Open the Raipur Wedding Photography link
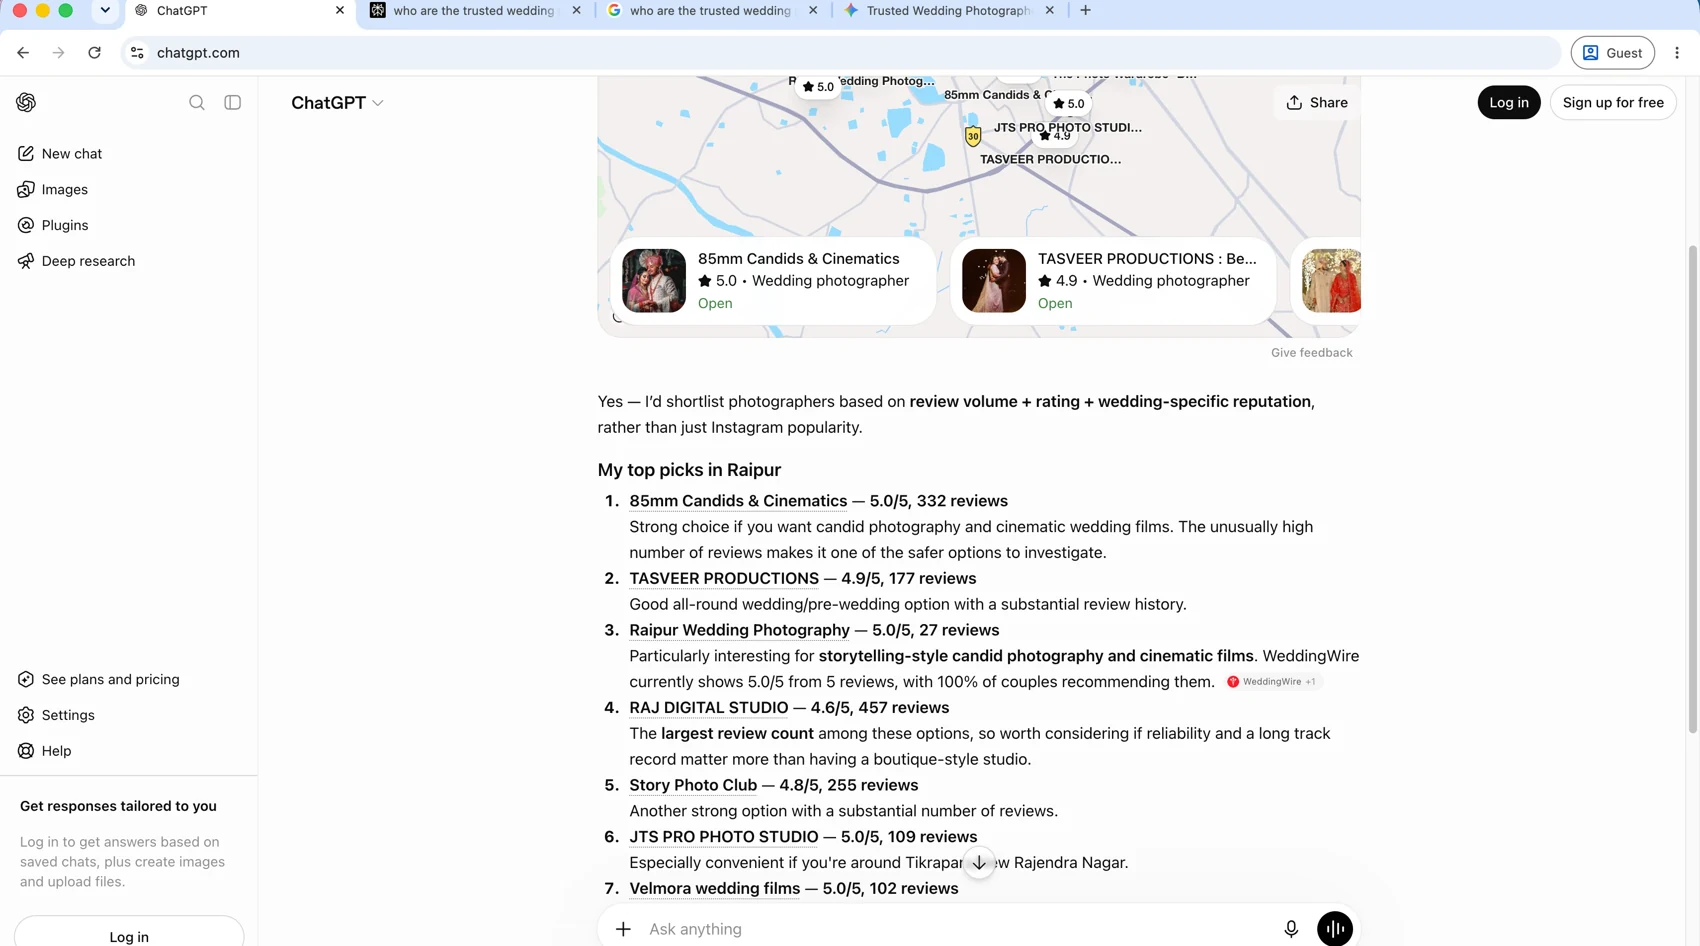Viewport: 1700px width, 946px height. [x=739, y=631]
